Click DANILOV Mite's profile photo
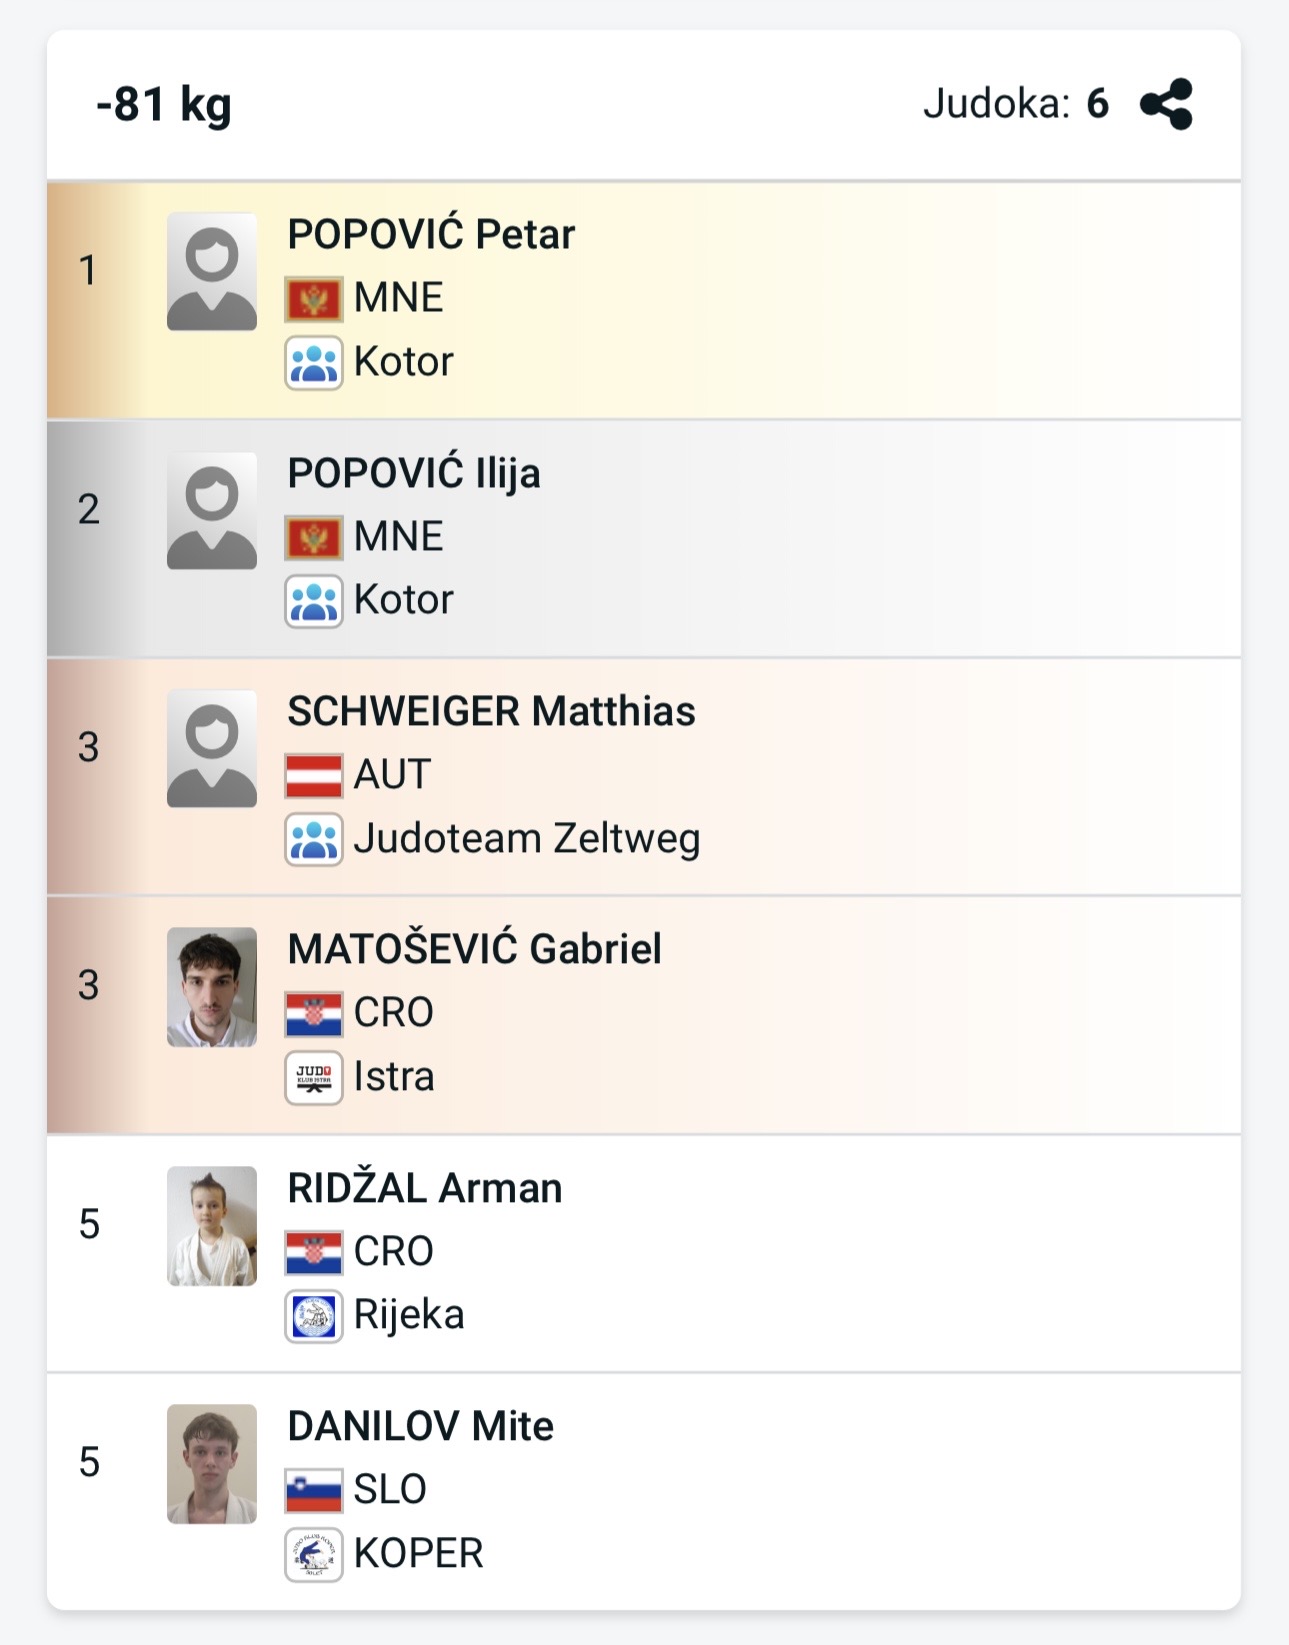This screenshot has width=1289, height=1645. click(x=212, y=1463)
